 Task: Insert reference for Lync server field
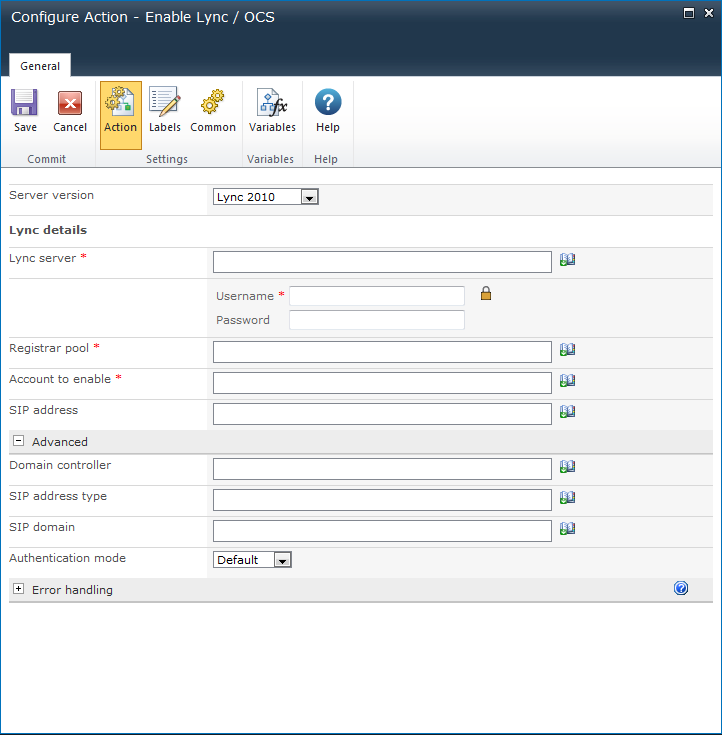point(567,259)
